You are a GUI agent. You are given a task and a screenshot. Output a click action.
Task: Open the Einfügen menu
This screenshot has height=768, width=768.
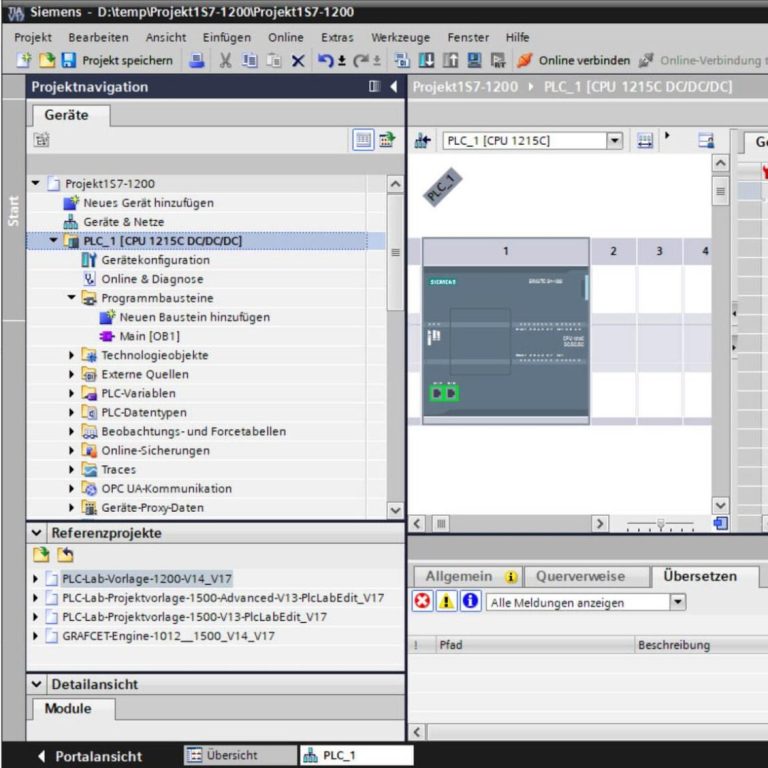[227, 37]
